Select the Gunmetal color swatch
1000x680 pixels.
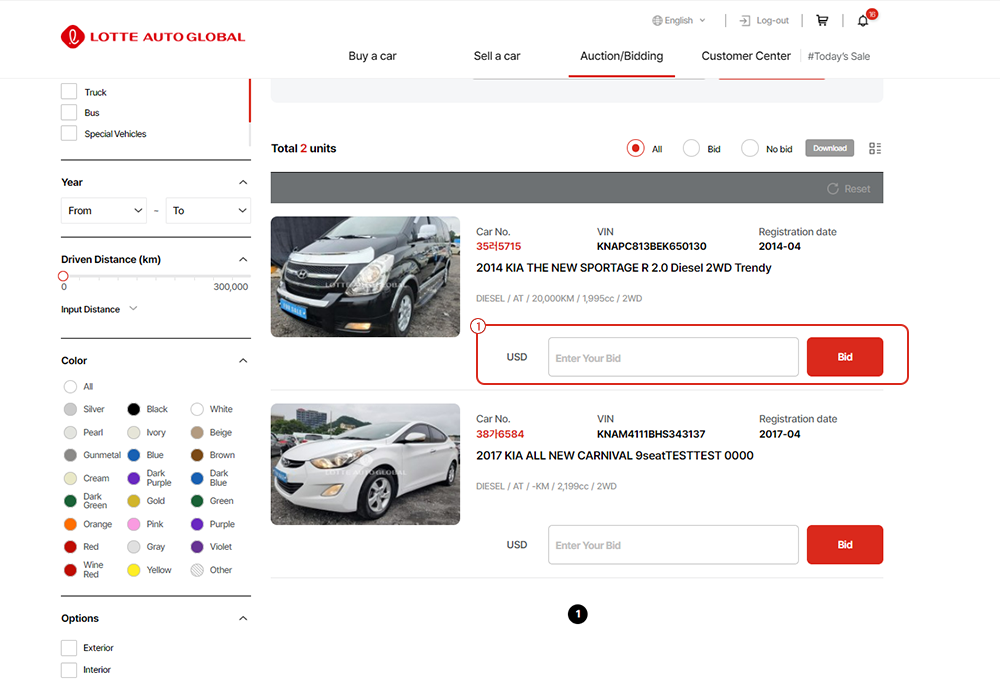coord(70,455)
